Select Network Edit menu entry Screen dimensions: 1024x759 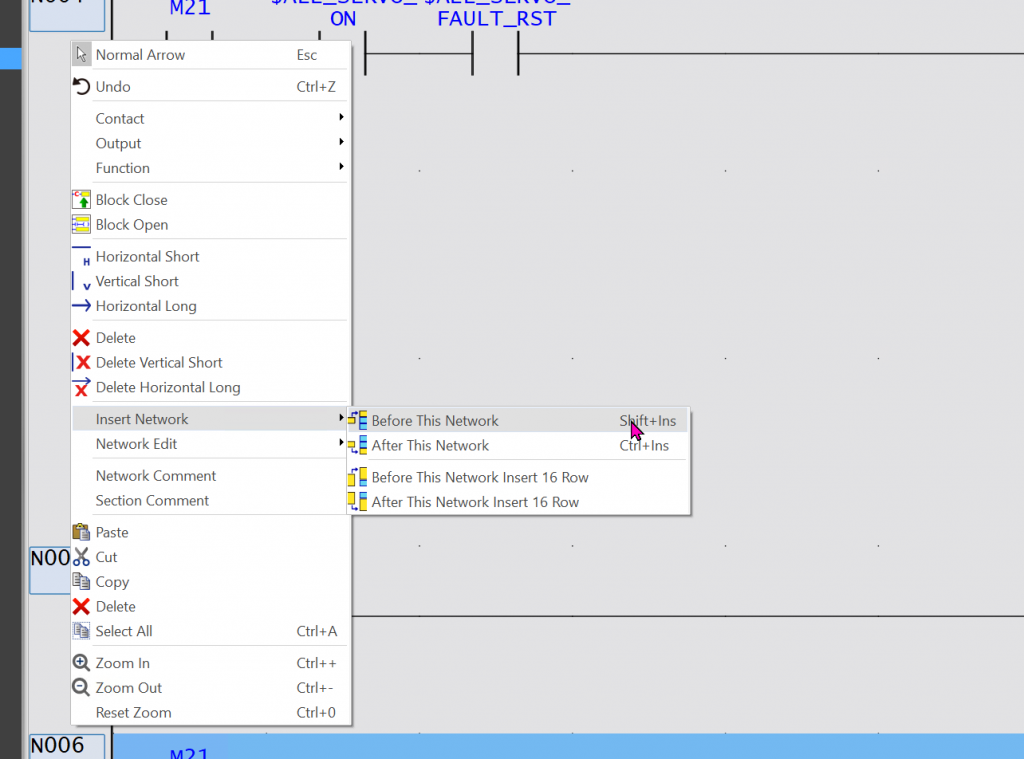pyautogui.click(x=210, y=444)
